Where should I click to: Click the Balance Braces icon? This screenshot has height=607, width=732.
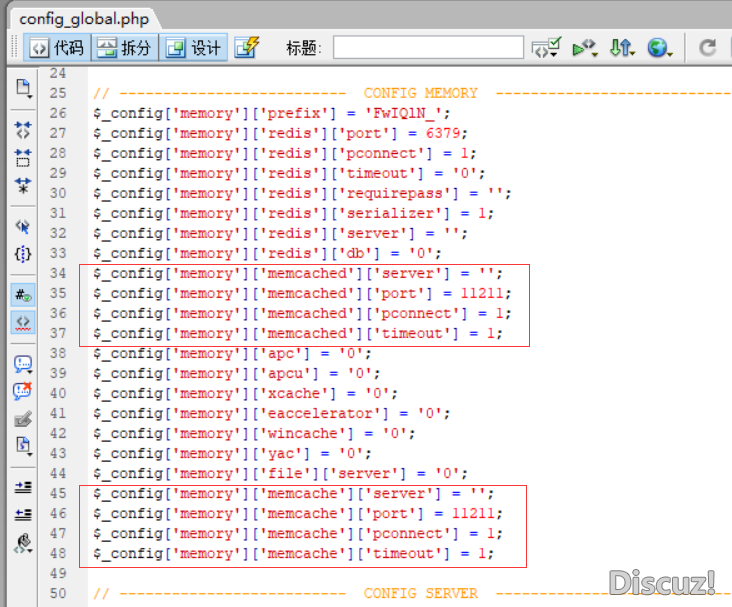22,254
